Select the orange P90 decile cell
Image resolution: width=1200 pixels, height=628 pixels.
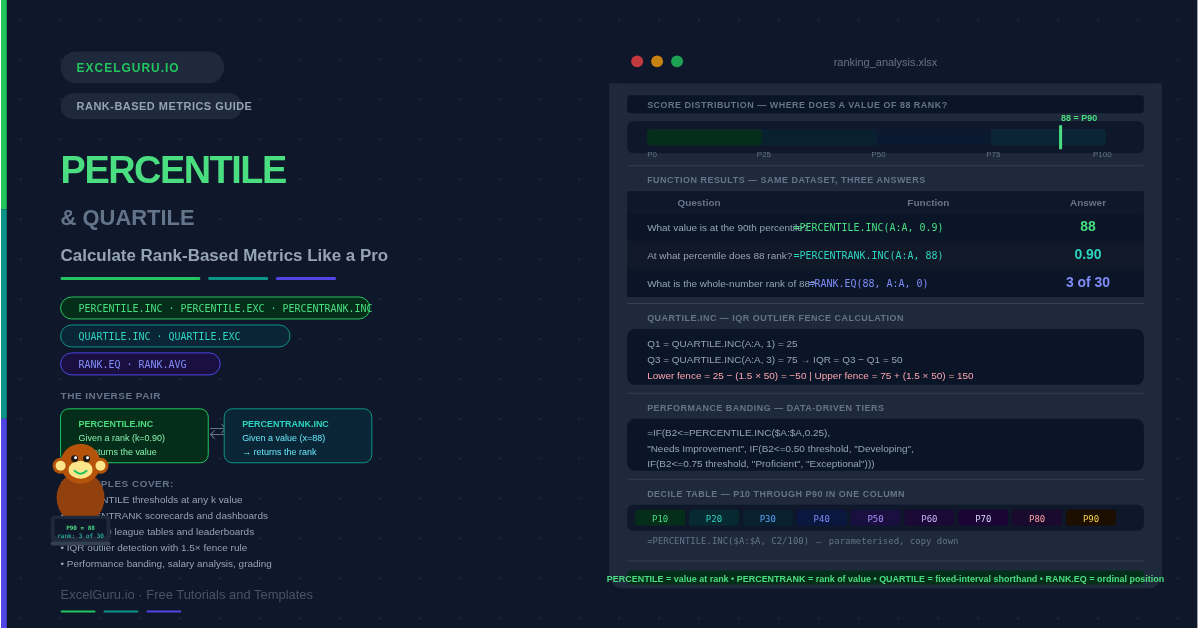pos(1090,518)
